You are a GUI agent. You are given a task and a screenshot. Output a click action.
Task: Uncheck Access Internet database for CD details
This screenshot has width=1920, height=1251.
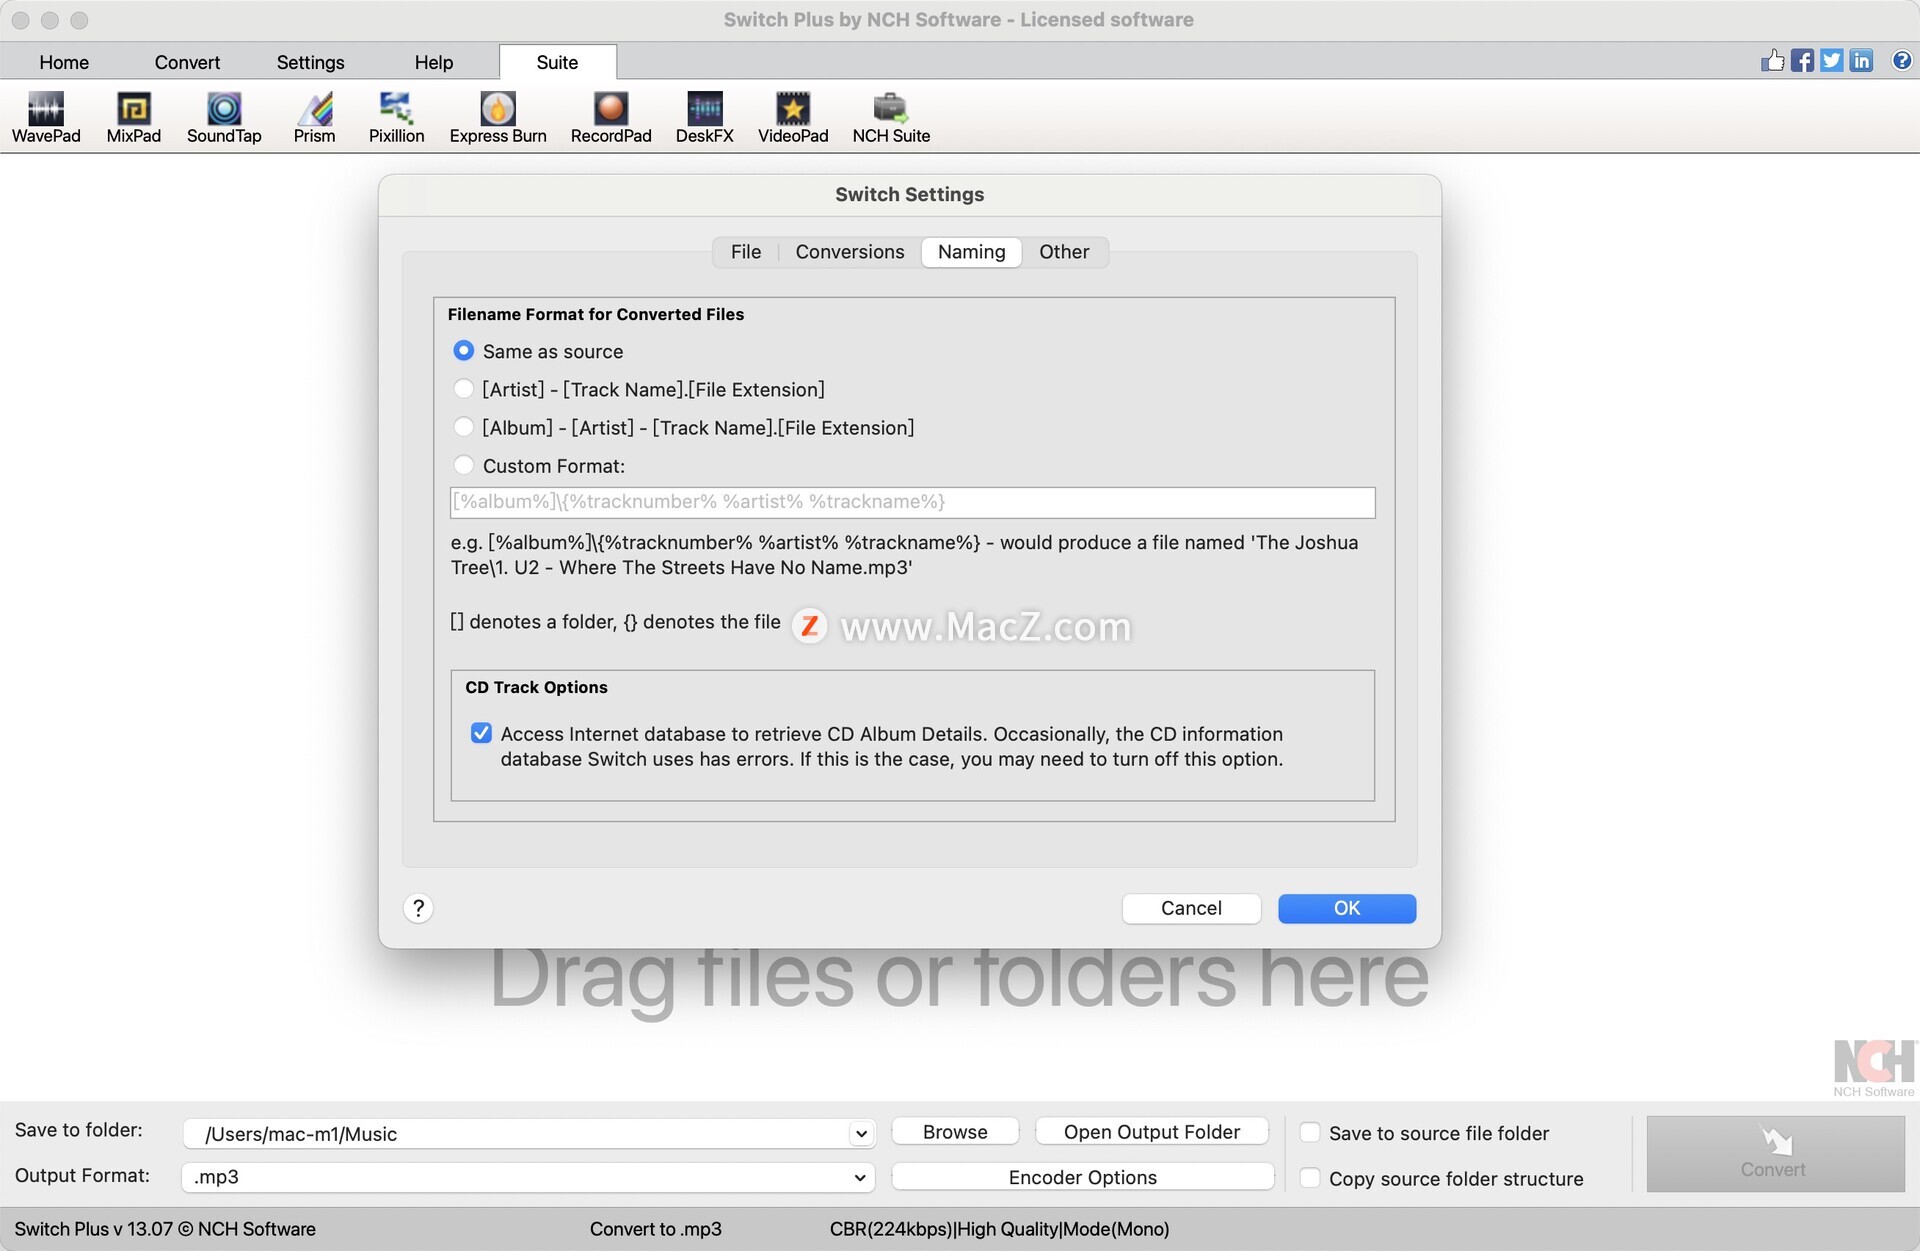coord(481,733)
